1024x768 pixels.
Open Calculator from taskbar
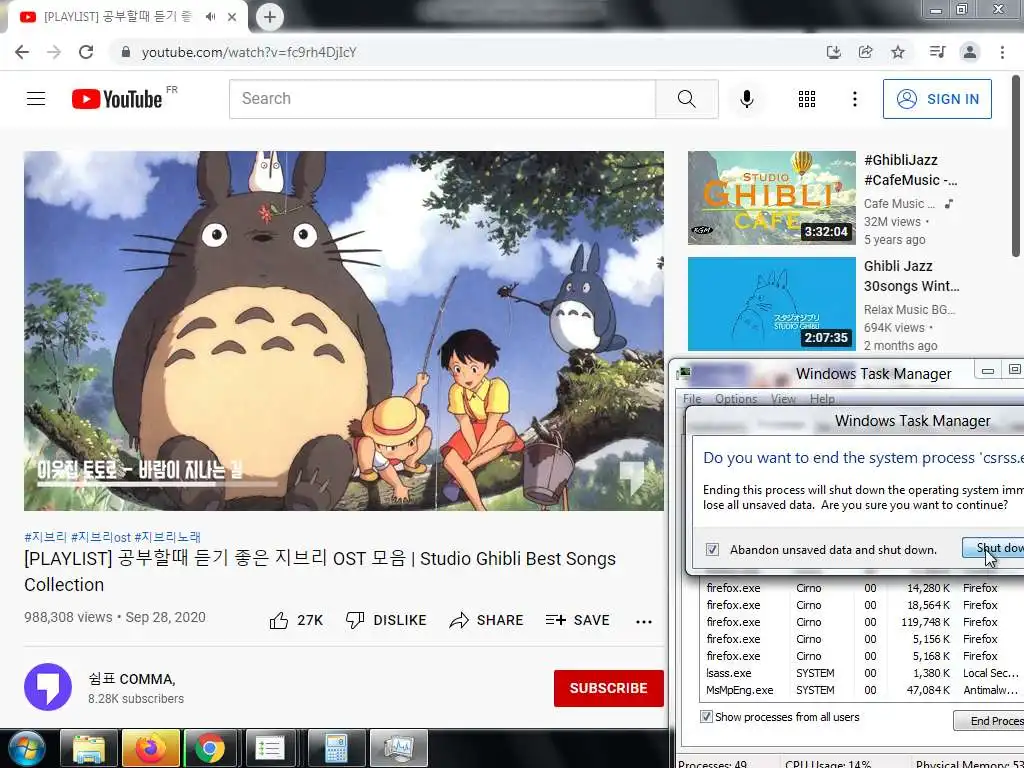(x=336, y=748)
